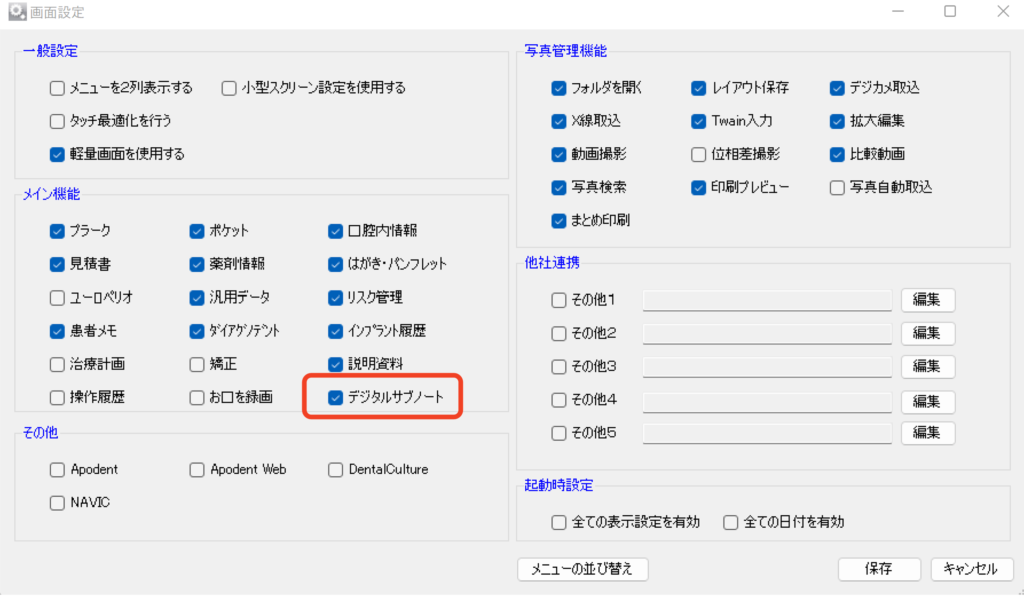Image resolution: width=1024 pixels, height=596 pixels.
Task: Uncheck the デジタルサブノート checkbox
Action: 336,397
